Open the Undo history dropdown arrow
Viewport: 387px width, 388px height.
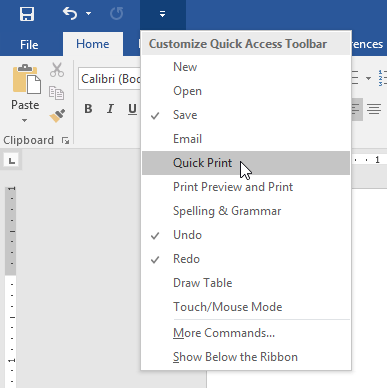coord(88,14)
